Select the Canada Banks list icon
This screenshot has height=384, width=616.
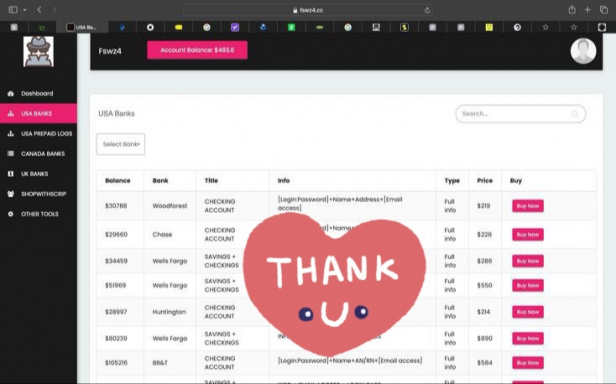(x=11, y=154)
